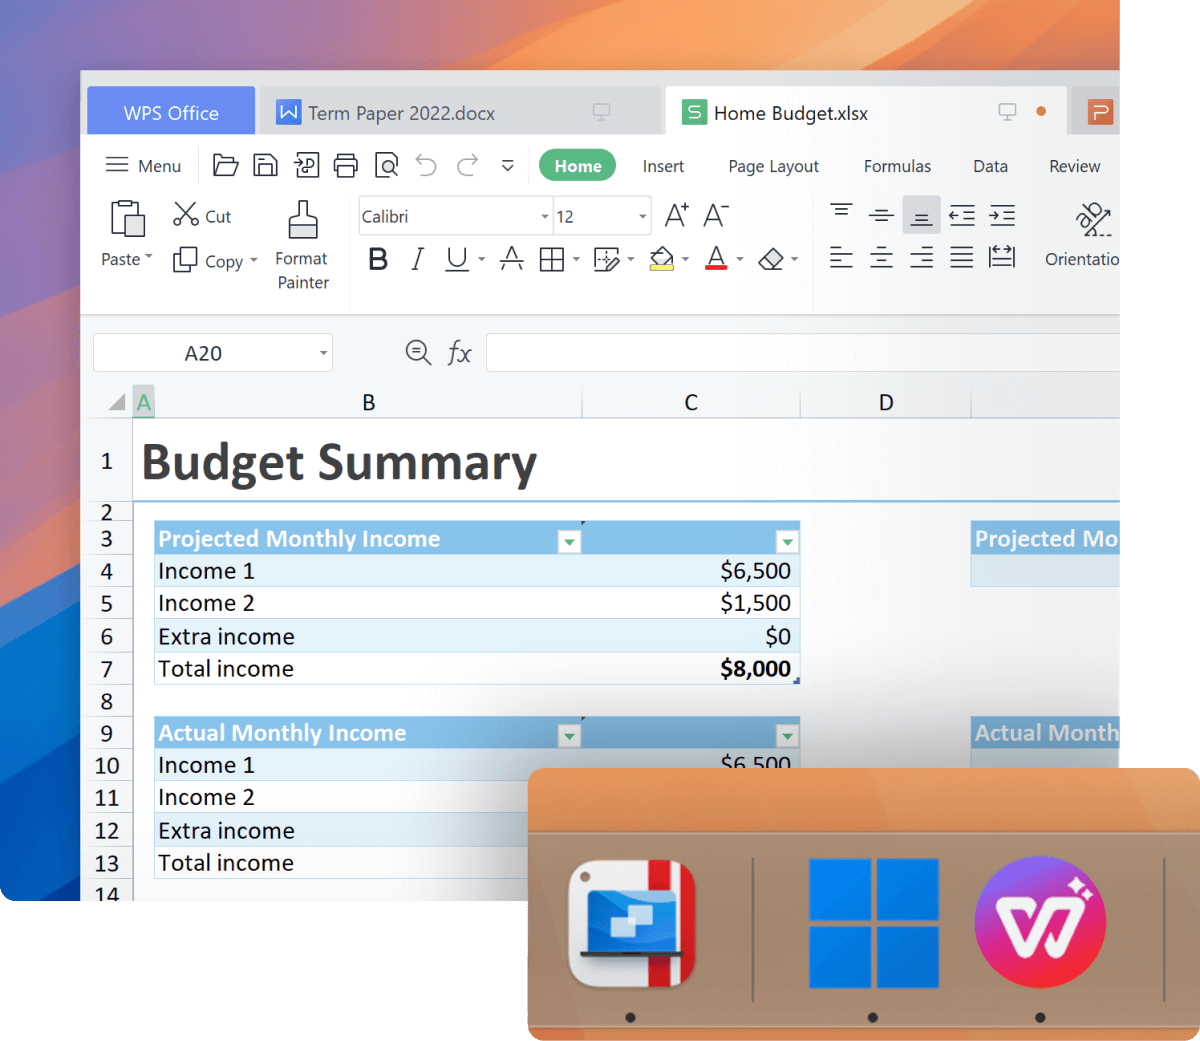The width and height of the screenshot is (1200, 1041).
Task: Expand the Paste options arrow
Action: coord(149,258)
